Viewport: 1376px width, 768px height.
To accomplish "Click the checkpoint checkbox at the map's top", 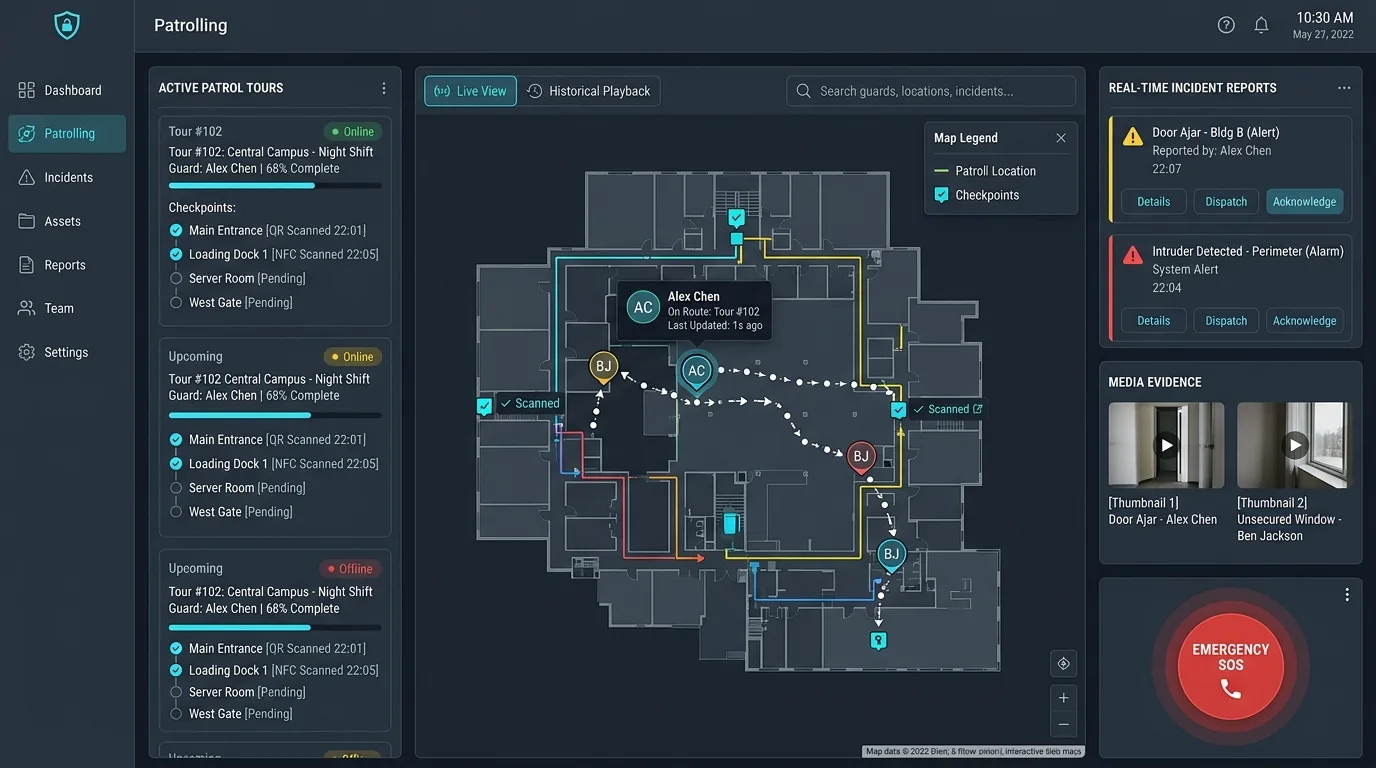I will (x=736, y=217).
